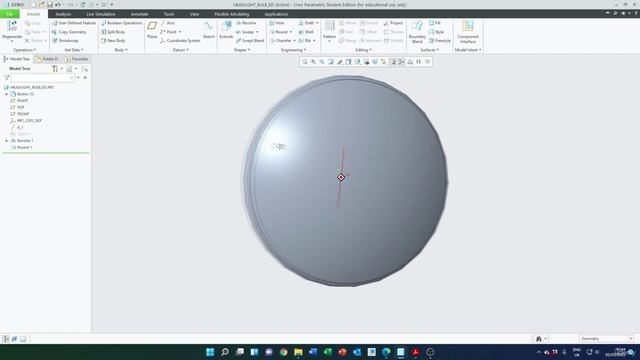Open Component Interface

point(468,32)
